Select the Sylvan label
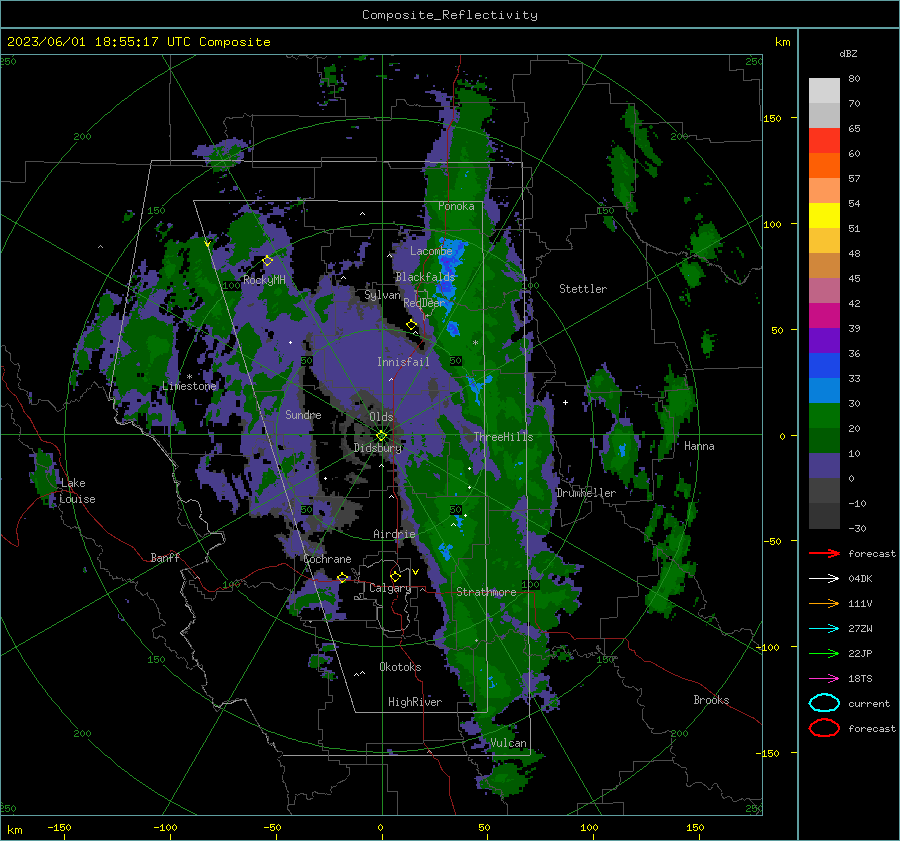This screenshot has height=841, width=900. (382, 295)
